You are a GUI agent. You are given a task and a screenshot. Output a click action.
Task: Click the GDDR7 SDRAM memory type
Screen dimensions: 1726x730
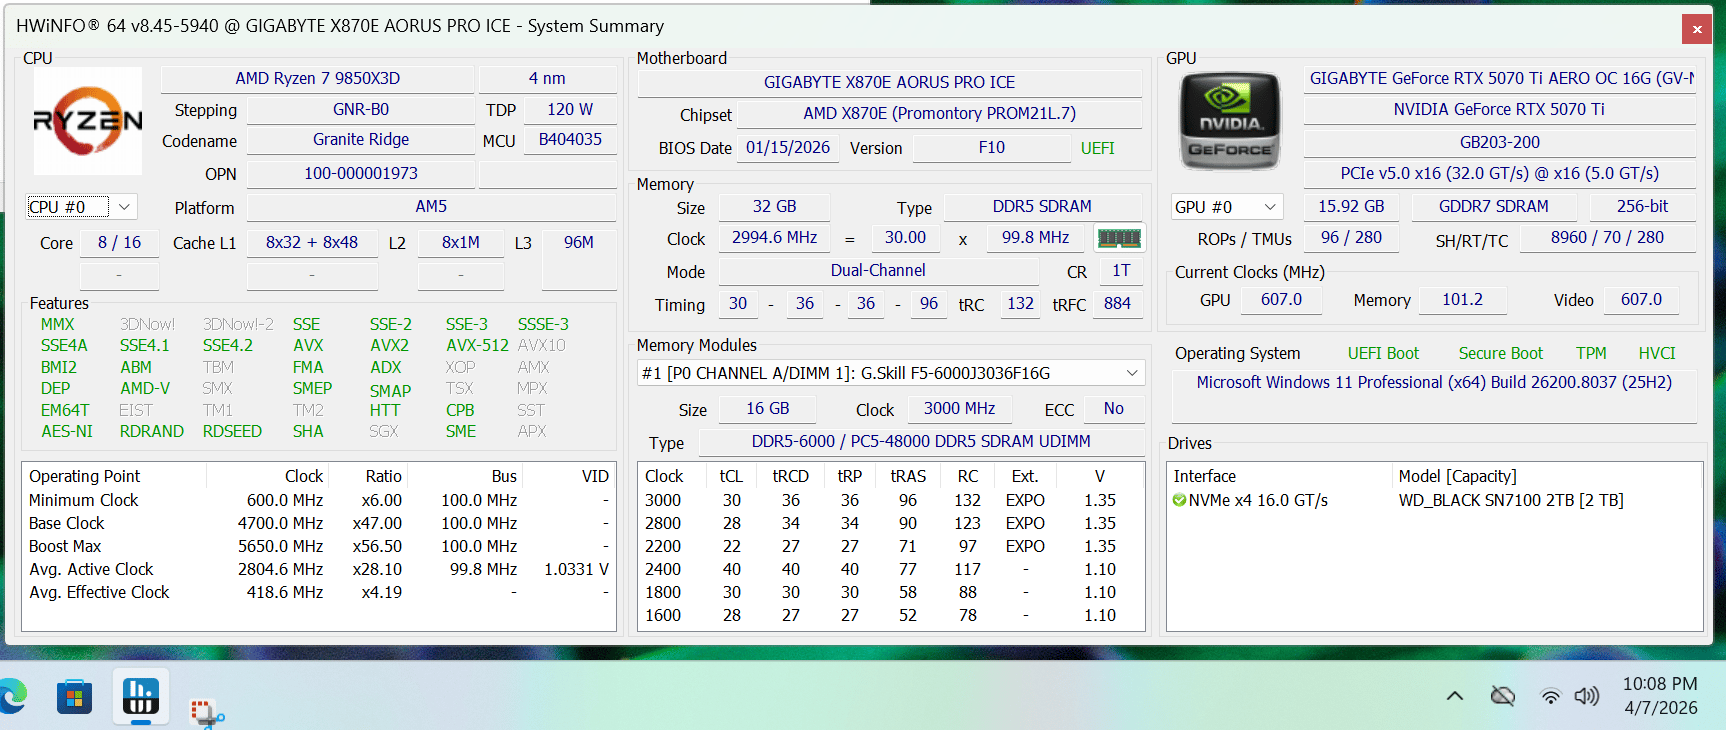[x=1494, y=206]
